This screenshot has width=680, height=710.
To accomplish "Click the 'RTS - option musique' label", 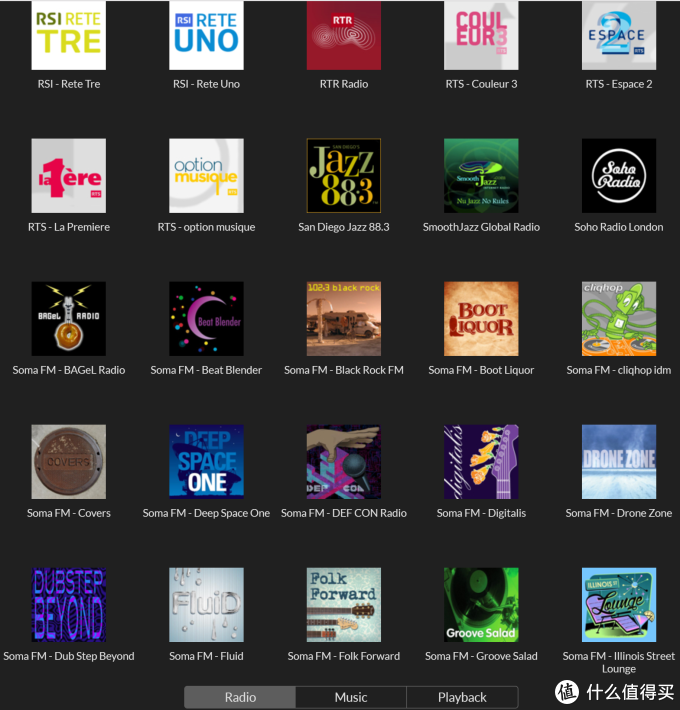I will pyautogui.click(x=206, y=227).
